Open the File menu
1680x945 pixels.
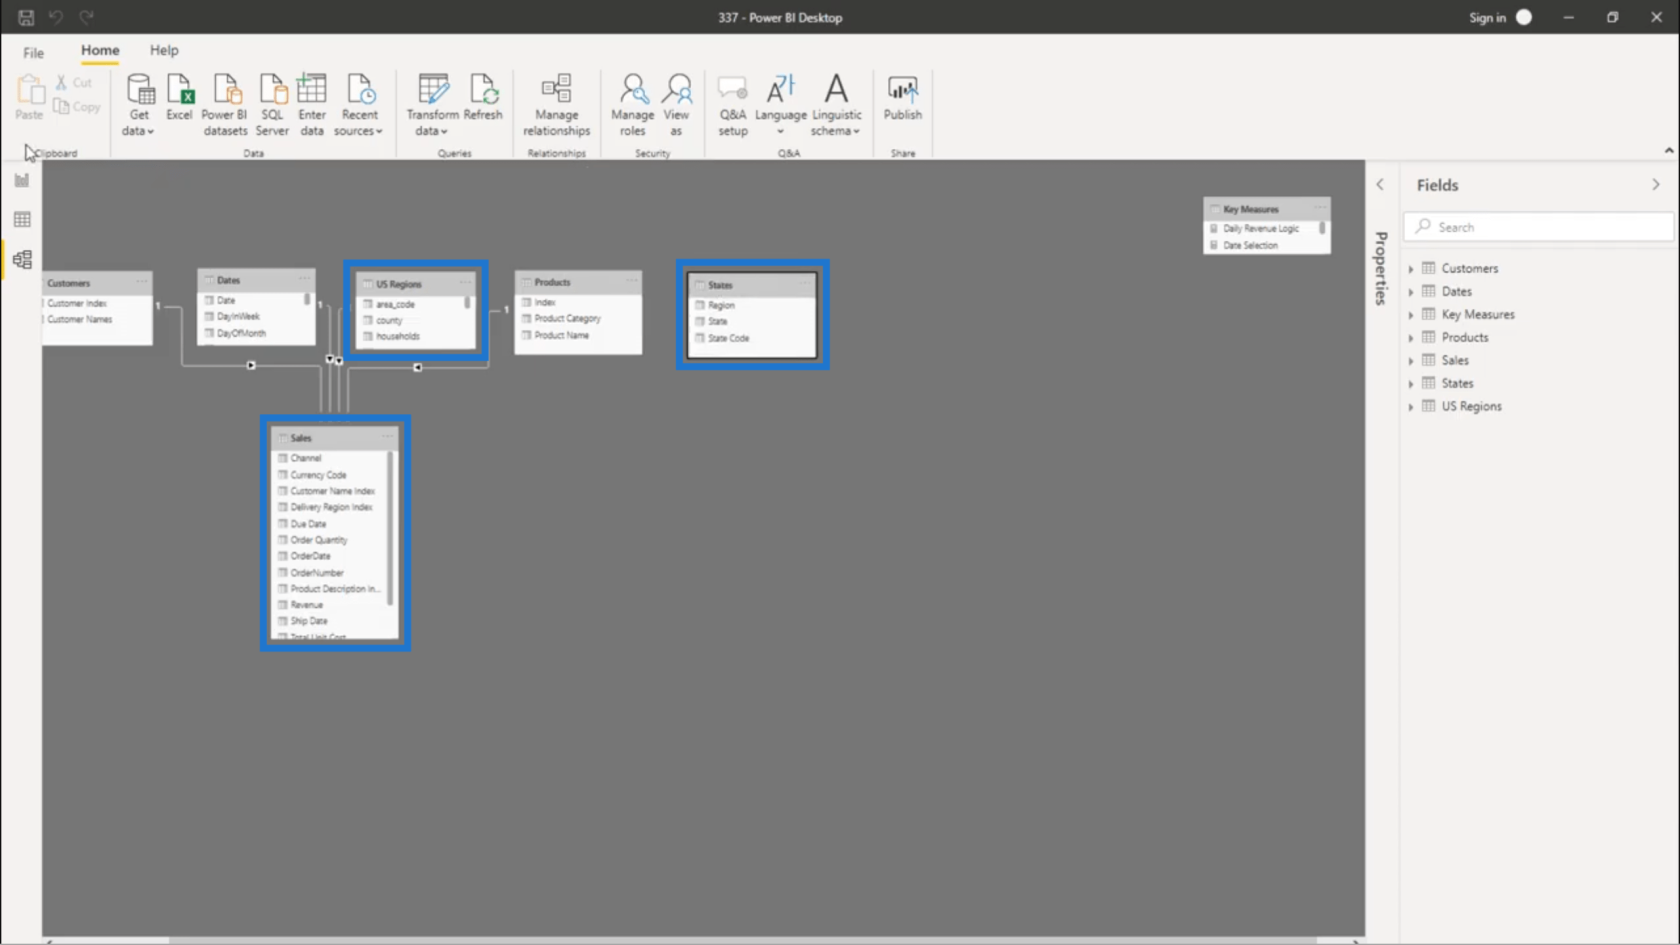click(x=33, y=52)
